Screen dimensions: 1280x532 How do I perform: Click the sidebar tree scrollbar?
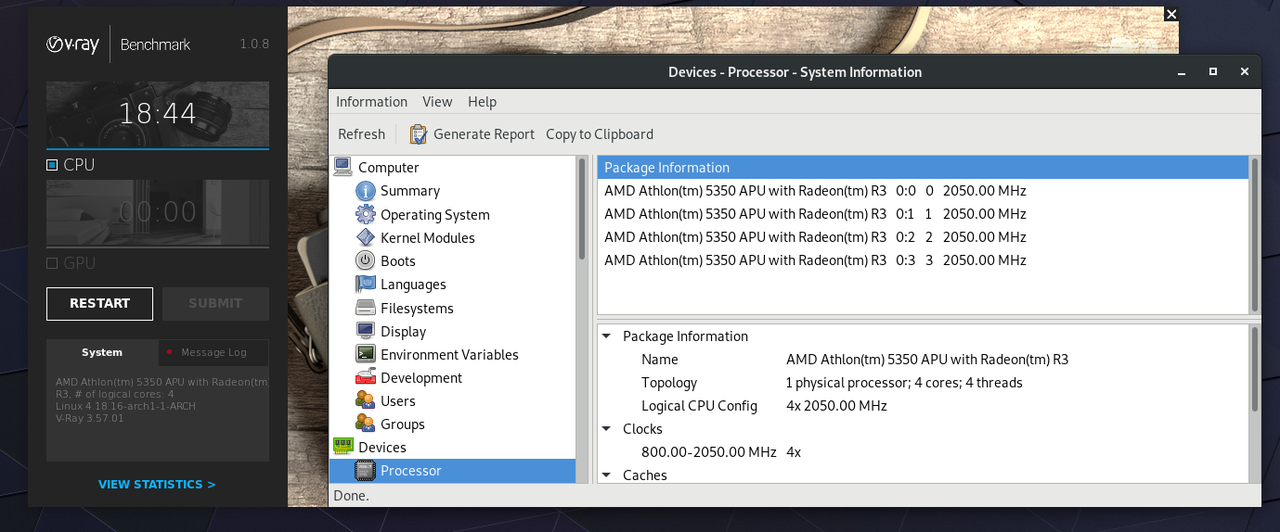click(582, 210)
